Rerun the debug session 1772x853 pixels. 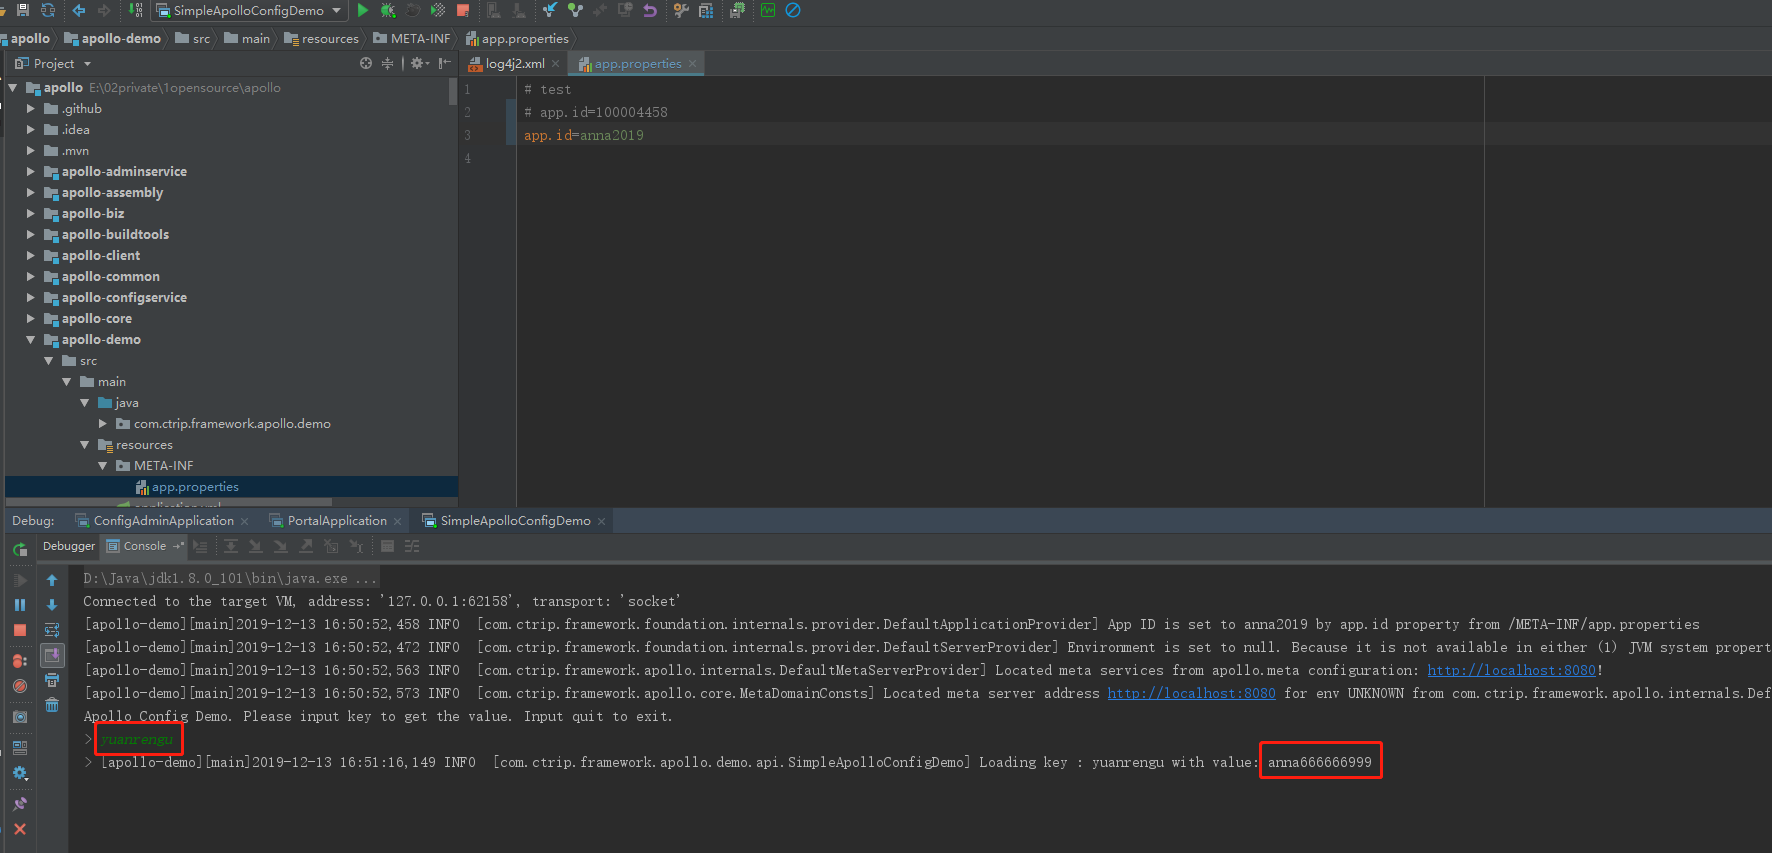20,549
